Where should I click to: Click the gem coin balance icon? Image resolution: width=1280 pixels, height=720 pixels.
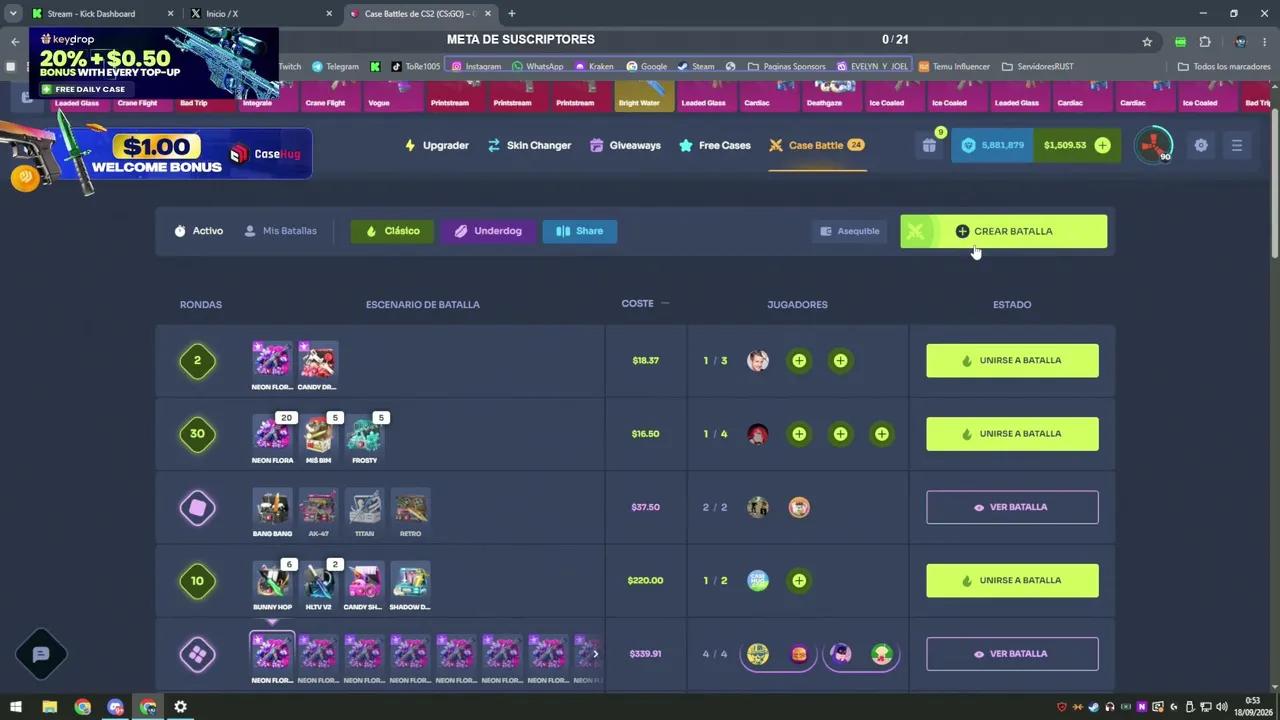click(x=968, y=146)
